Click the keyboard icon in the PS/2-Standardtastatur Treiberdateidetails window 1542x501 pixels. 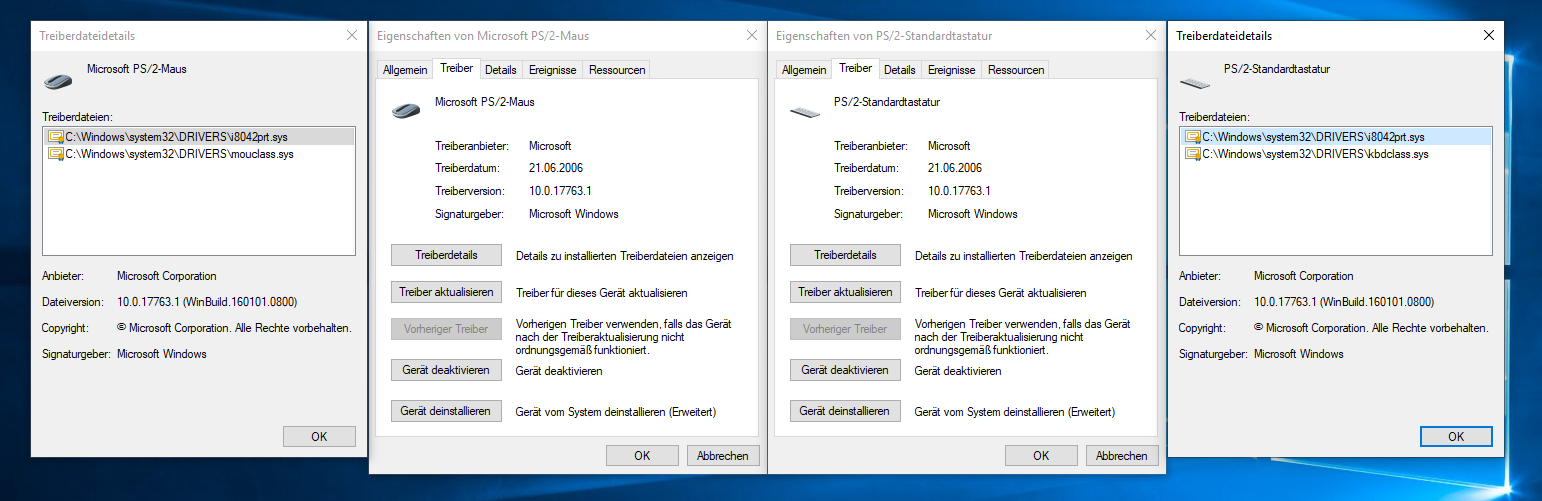[x=1195, y=82]
